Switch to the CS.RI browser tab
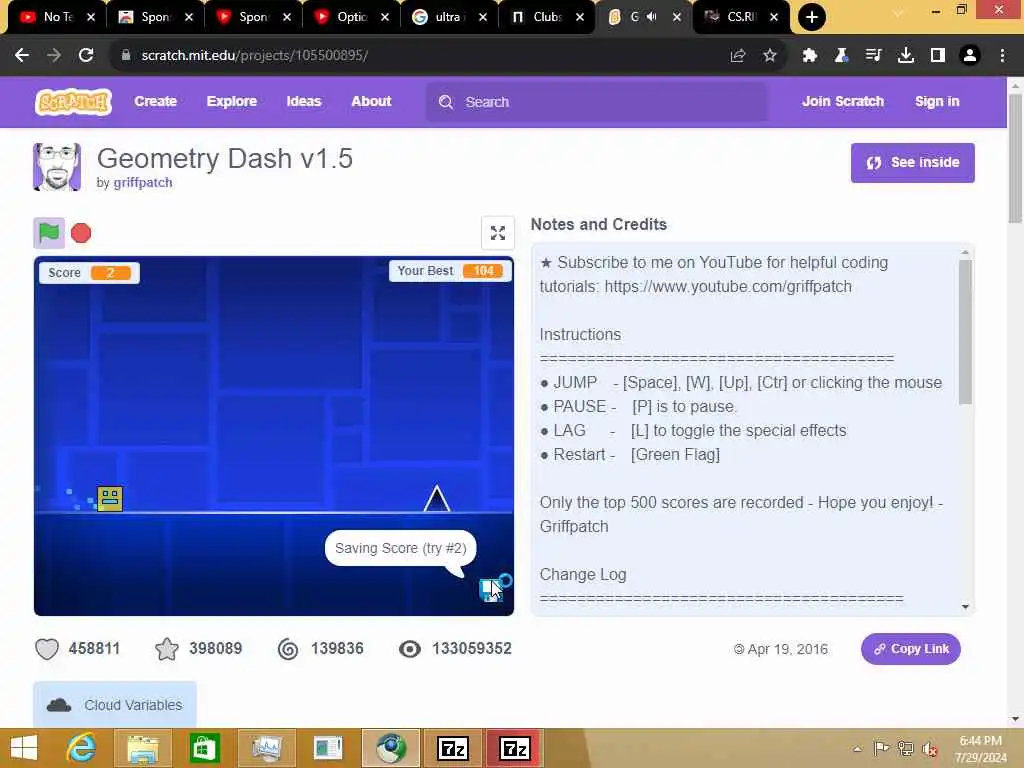The width and height of the screenshot is (1024, 768). point(741,17)
